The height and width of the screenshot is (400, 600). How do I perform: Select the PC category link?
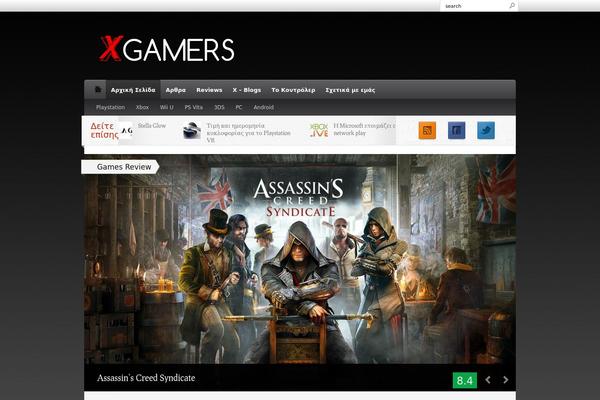click(x=239, y=107)
